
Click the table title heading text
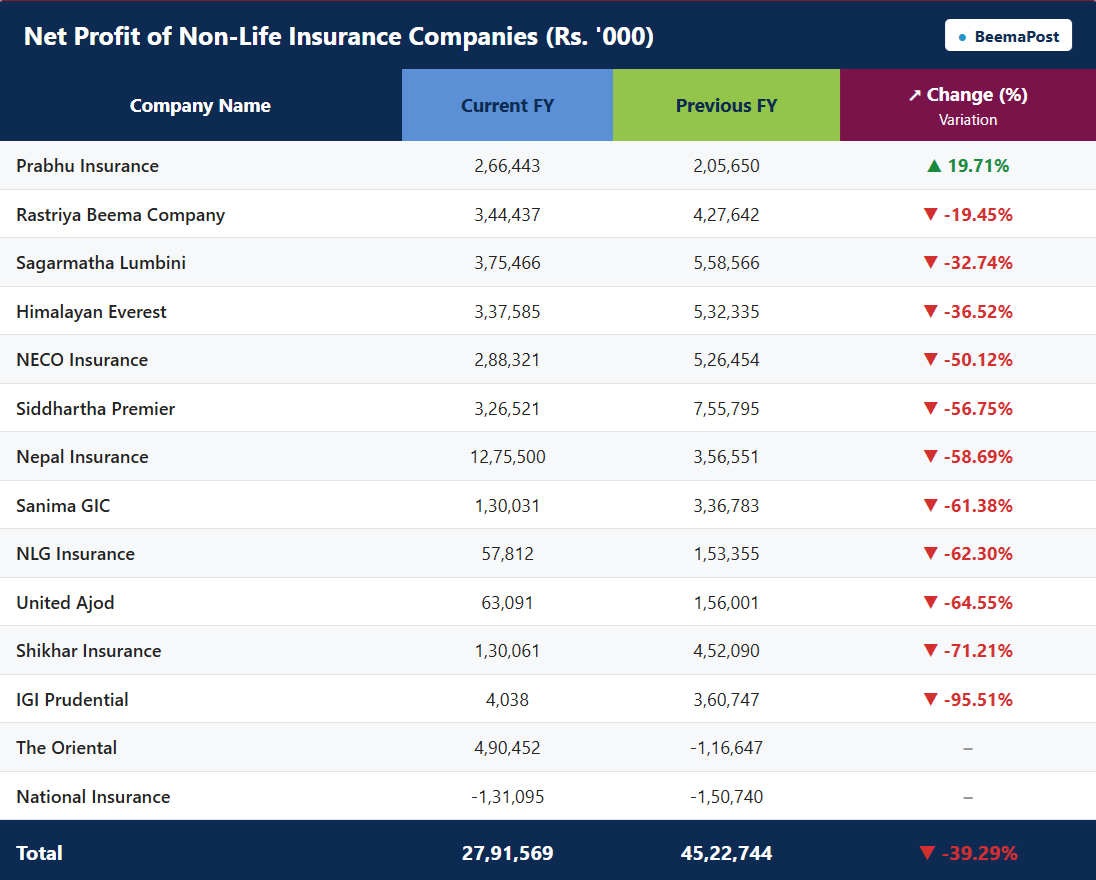point(339,36)
